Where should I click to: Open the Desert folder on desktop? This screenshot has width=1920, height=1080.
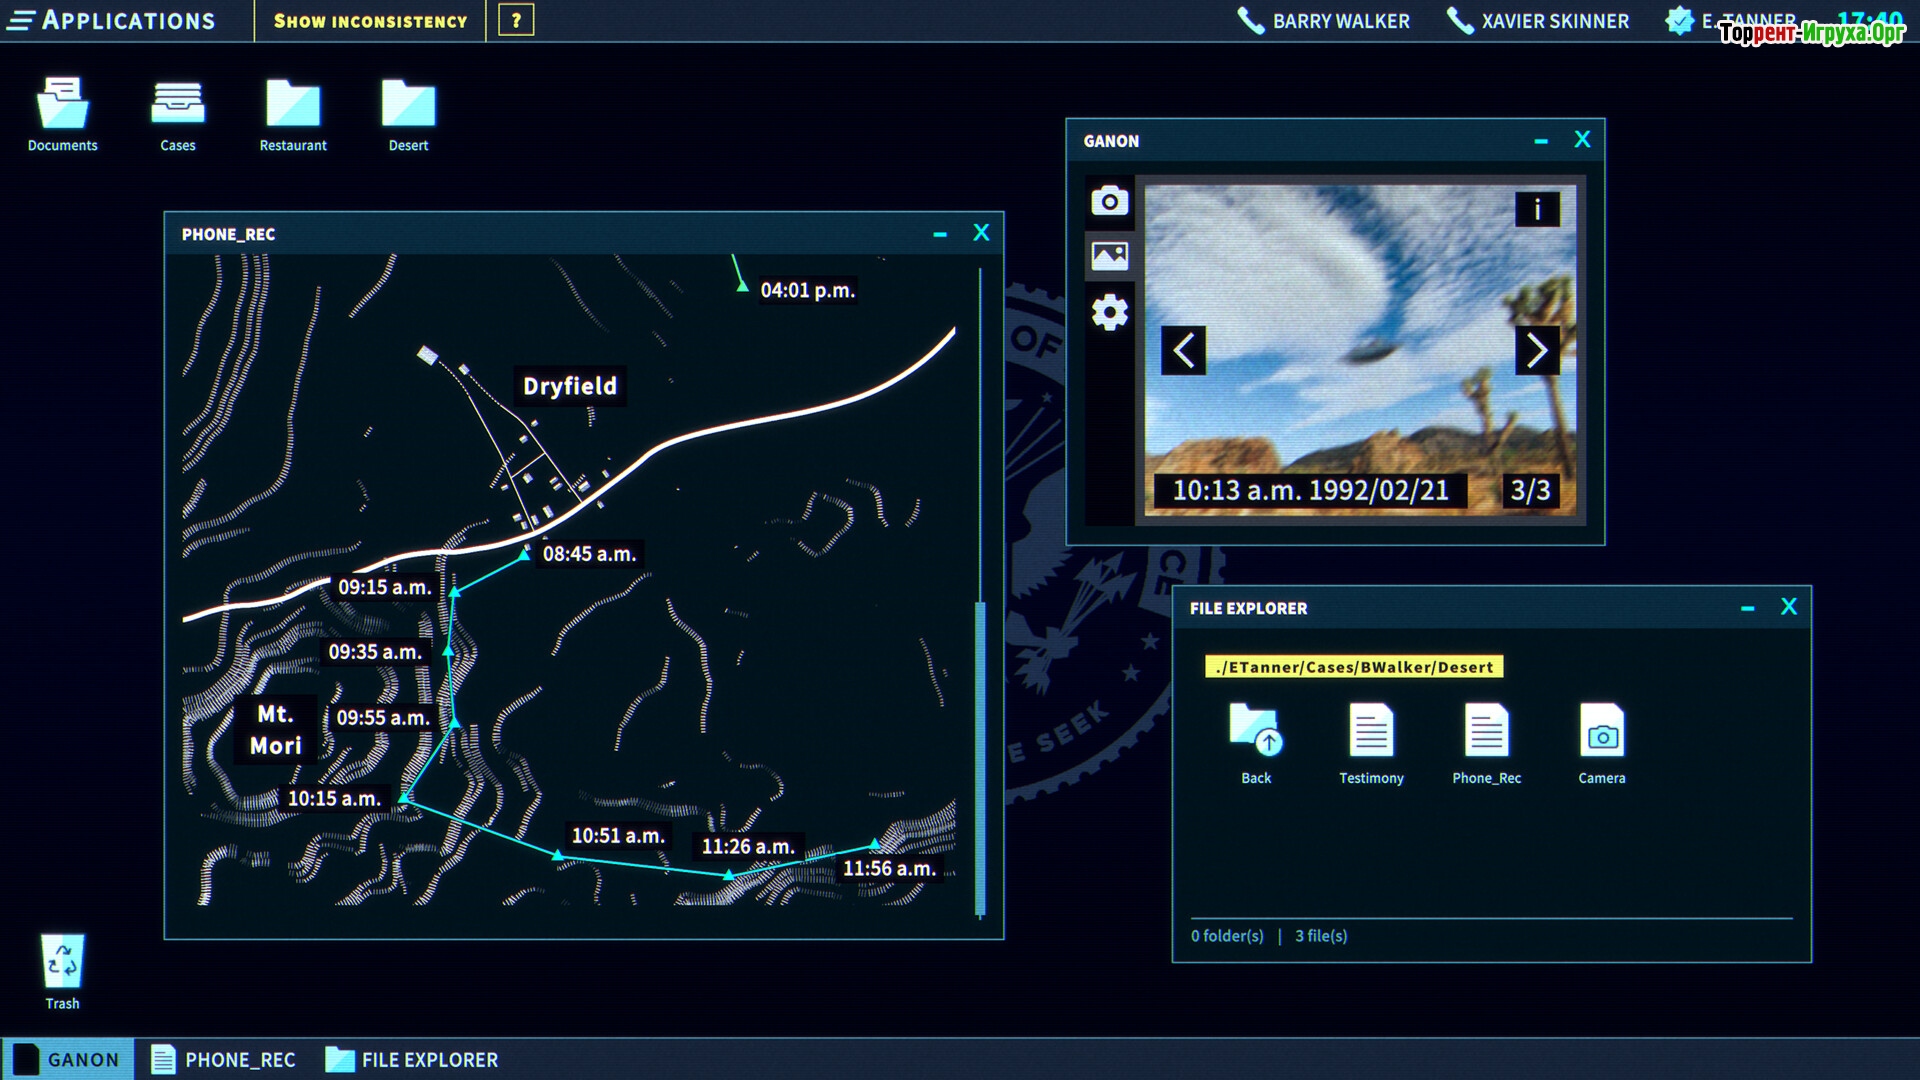click(408, 105)
